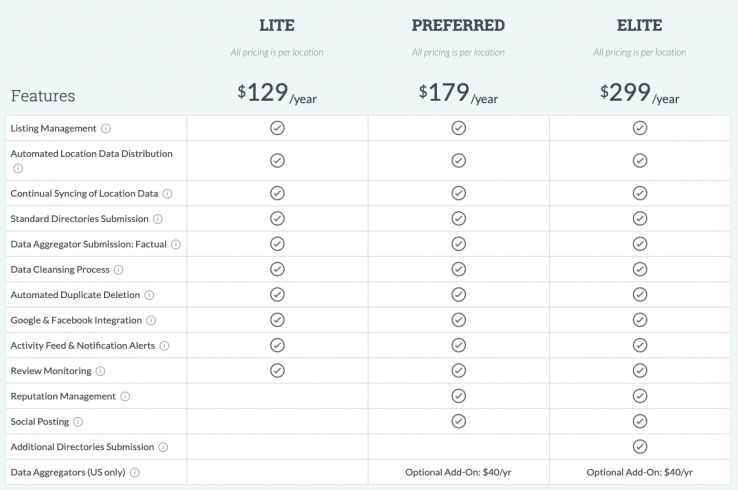Click info icon below Automated Location Data Distribution
The height and width of the screenshot is (490, 738).
(18, 168)
